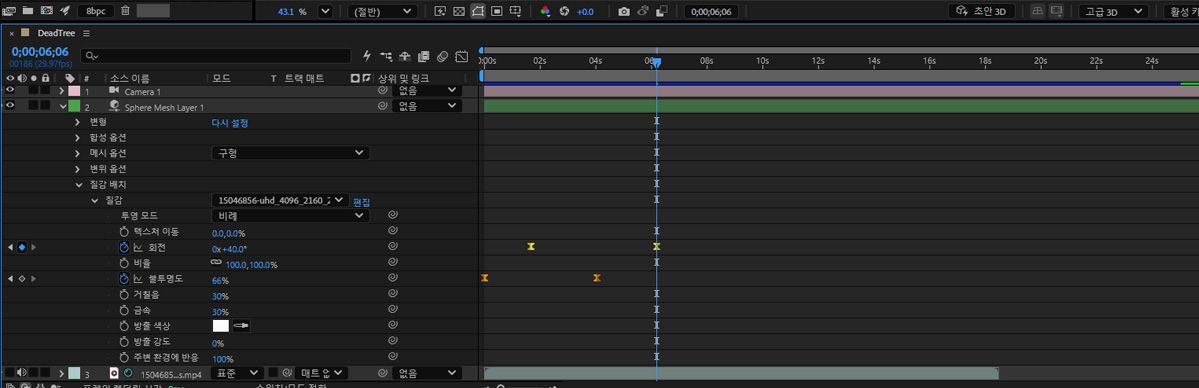Click the composition mini-flowchart icon

(385, 57)
